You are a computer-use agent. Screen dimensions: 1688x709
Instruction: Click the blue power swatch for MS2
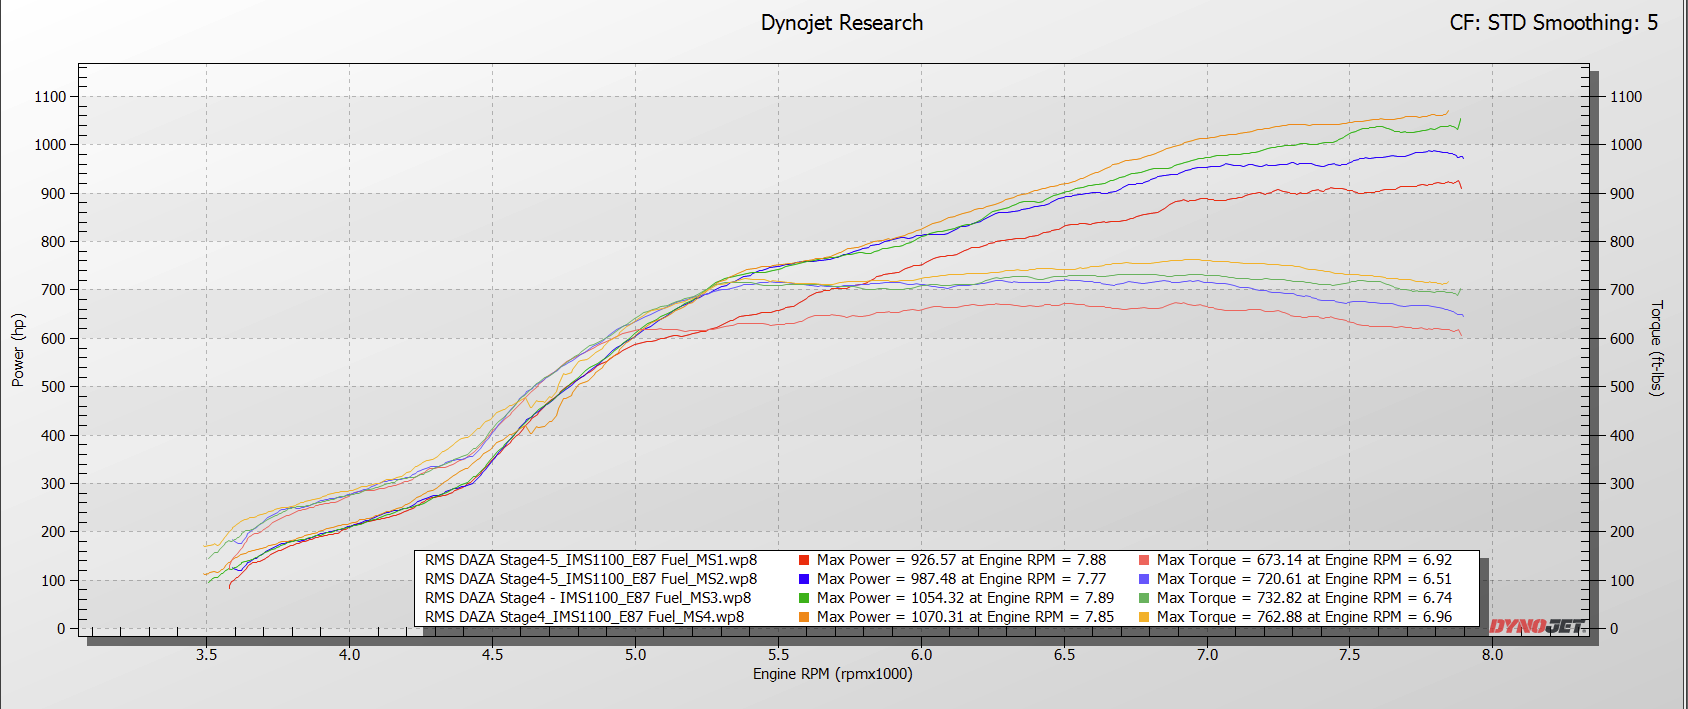(x=804, y=579)
